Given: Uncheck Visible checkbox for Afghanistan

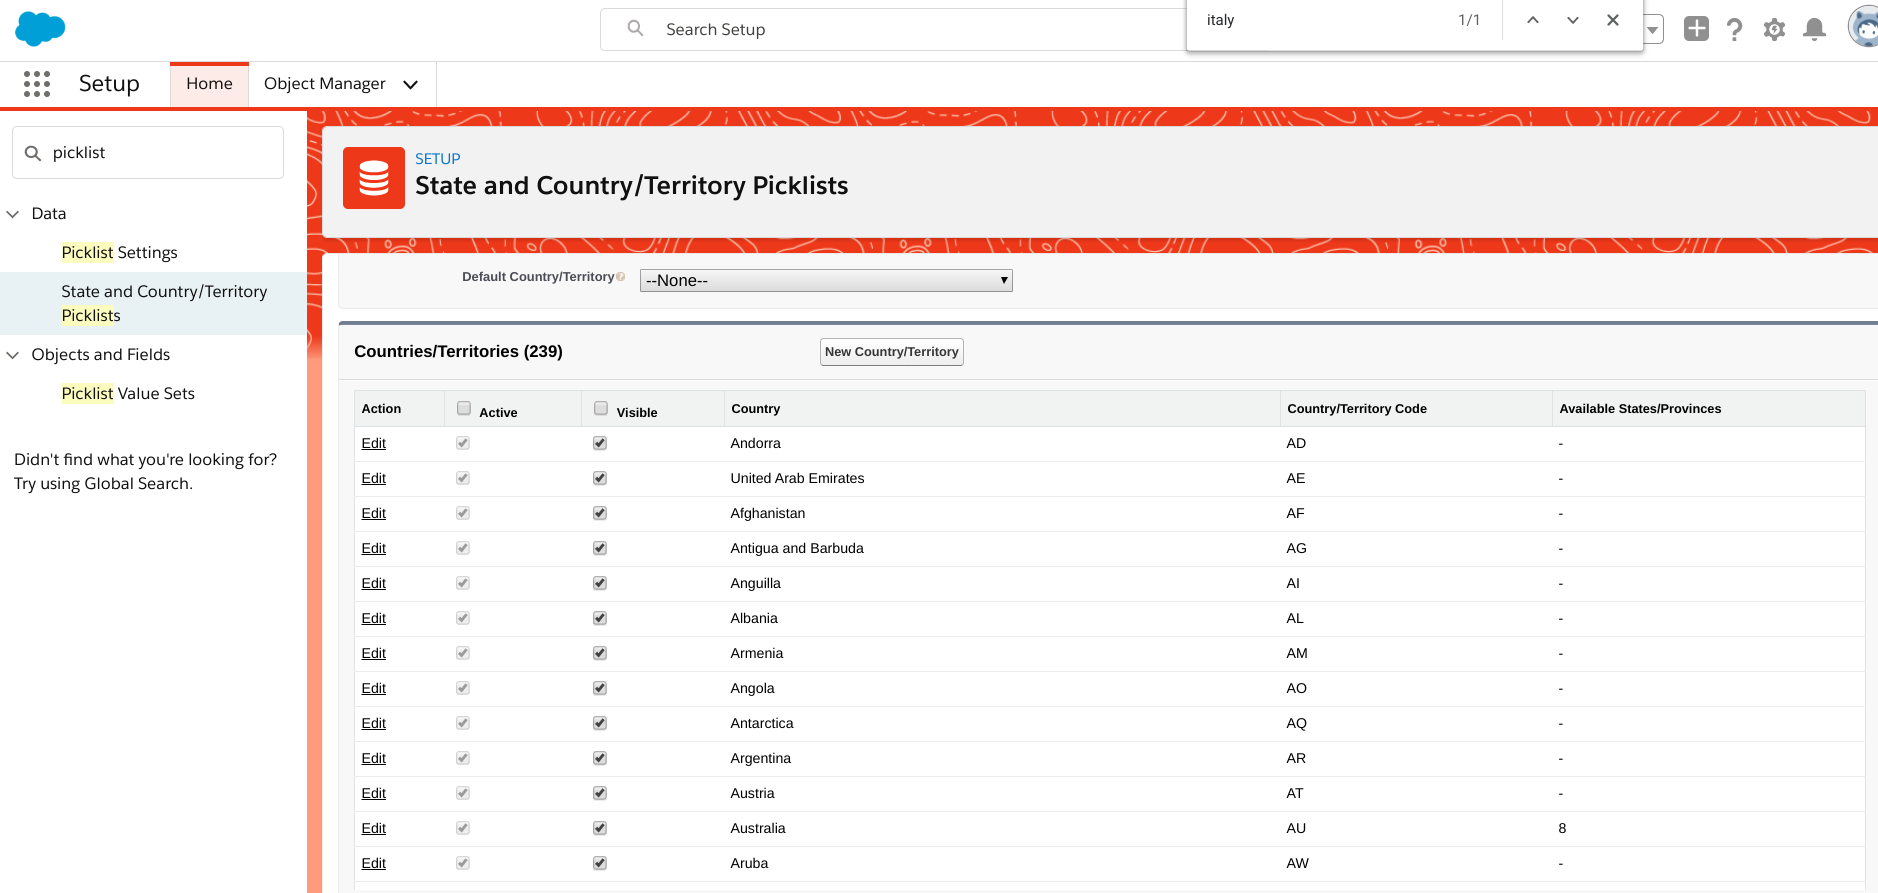Looking at the screenshot, I should [x=600, y=513].
